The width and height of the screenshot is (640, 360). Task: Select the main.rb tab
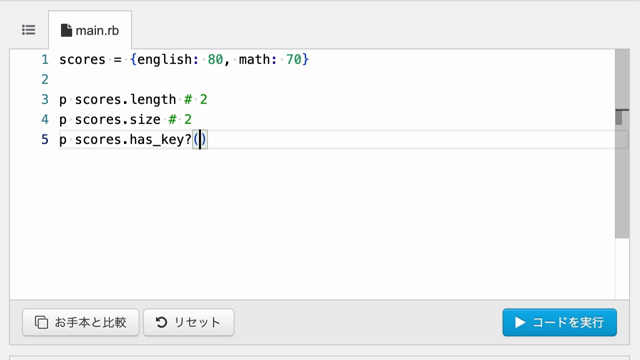pos(90,30)
